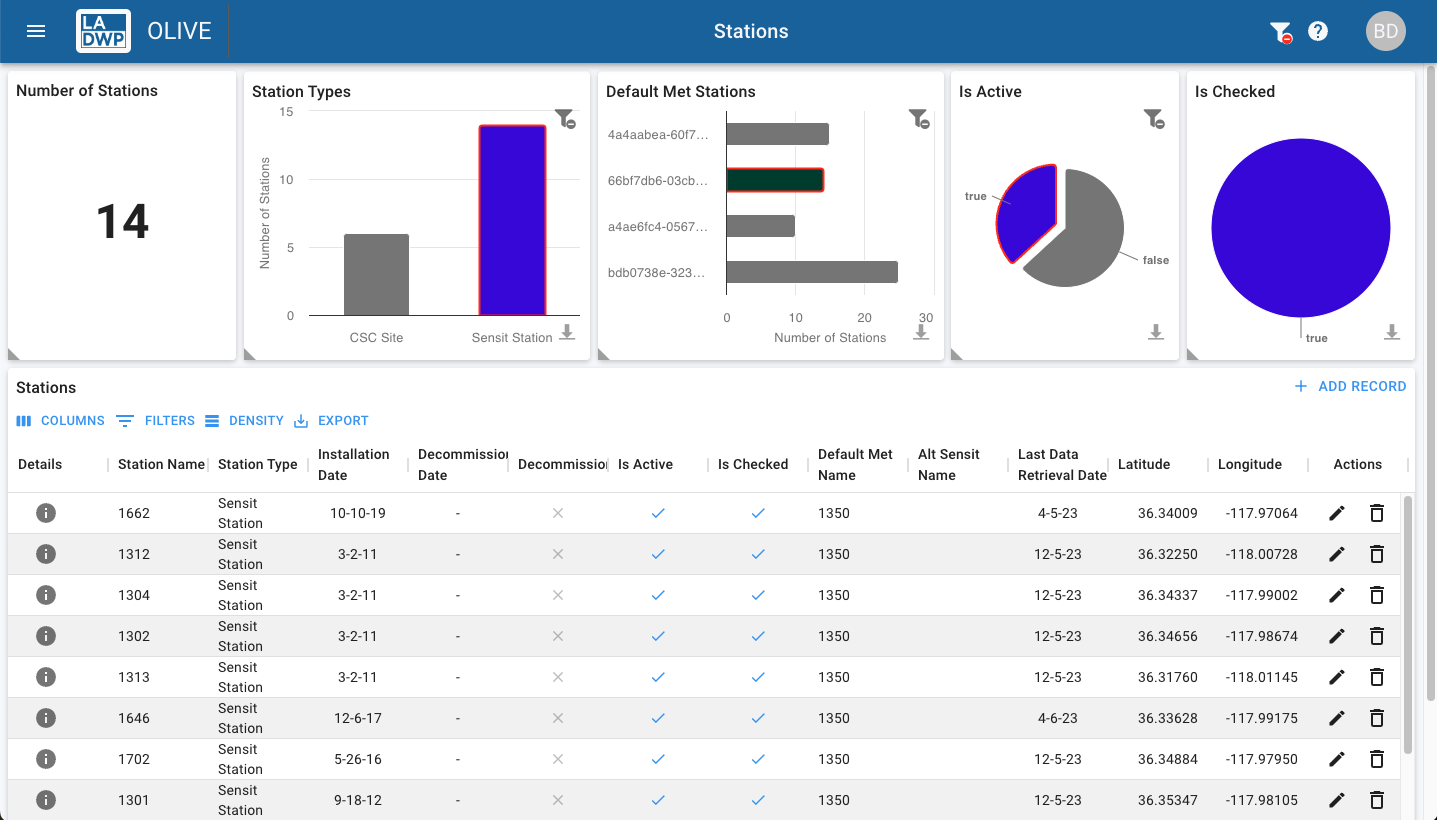Download the Station Types chart
Image resolution: width=1437 pixels, height=820 pixels.
click(x=568, y=334)
